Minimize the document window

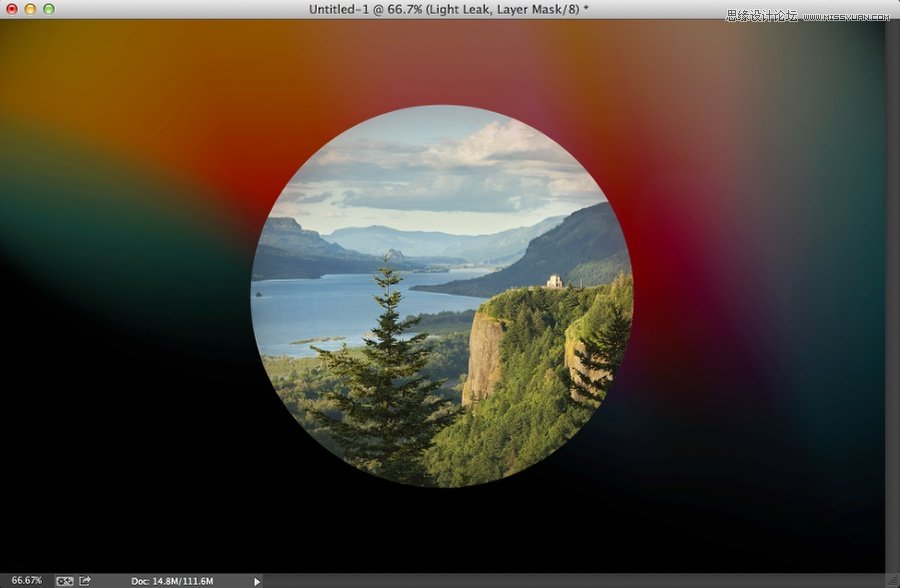click(x=30, y=8)
